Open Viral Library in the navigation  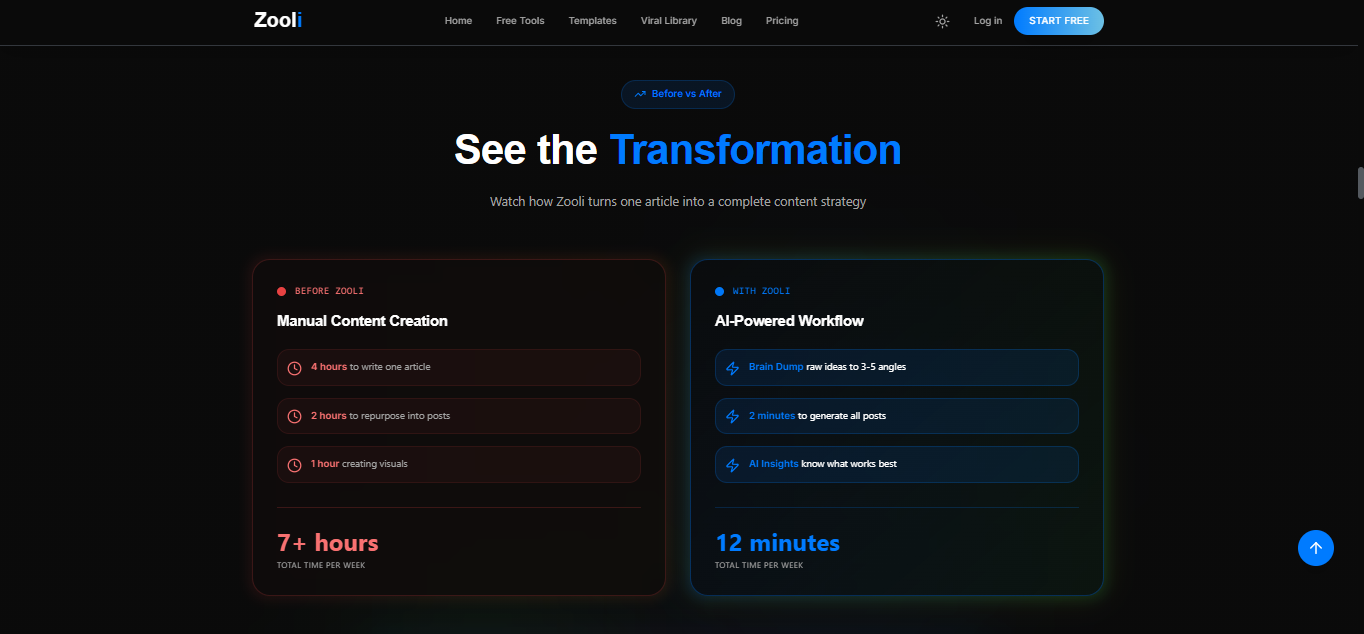click(x=669, y=21)
